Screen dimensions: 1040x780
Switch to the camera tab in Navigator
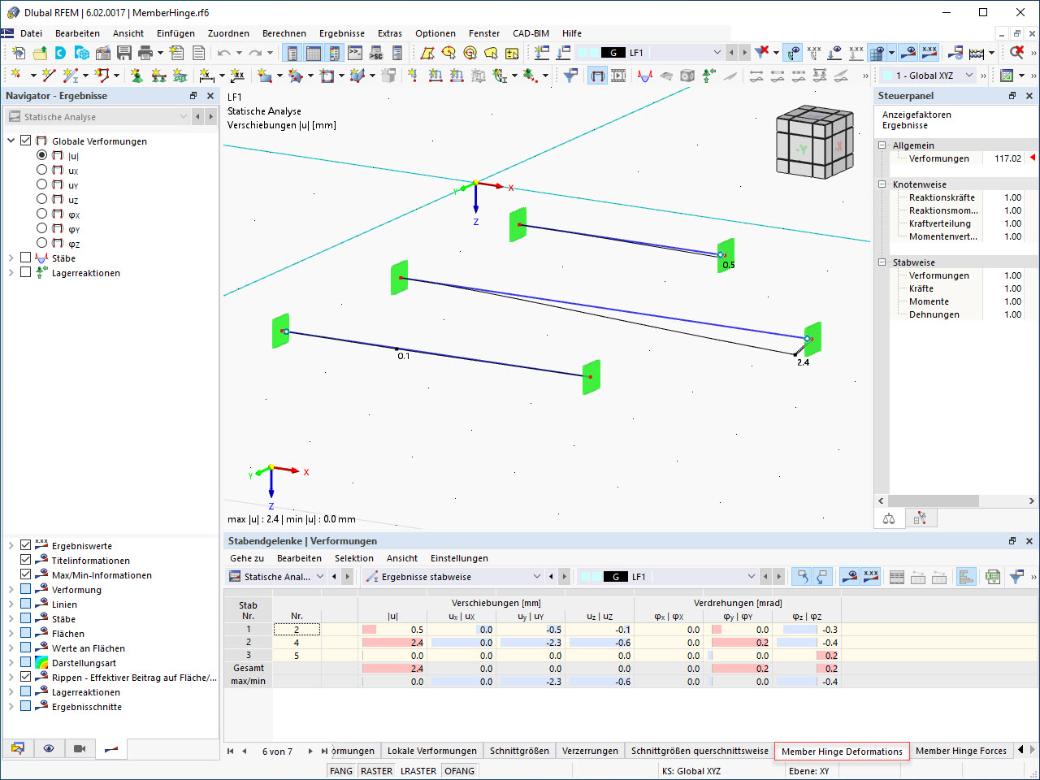(x=80, y=749)
